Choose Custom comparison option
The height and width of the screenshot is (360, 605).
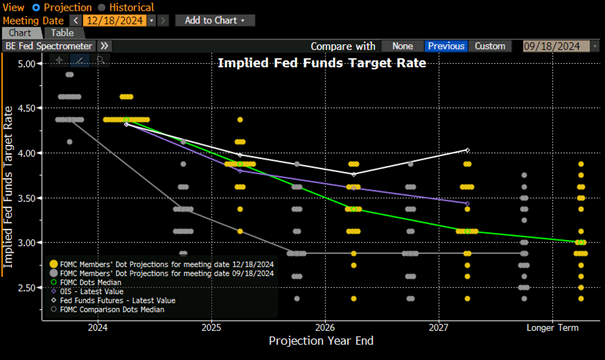(490, 46)
